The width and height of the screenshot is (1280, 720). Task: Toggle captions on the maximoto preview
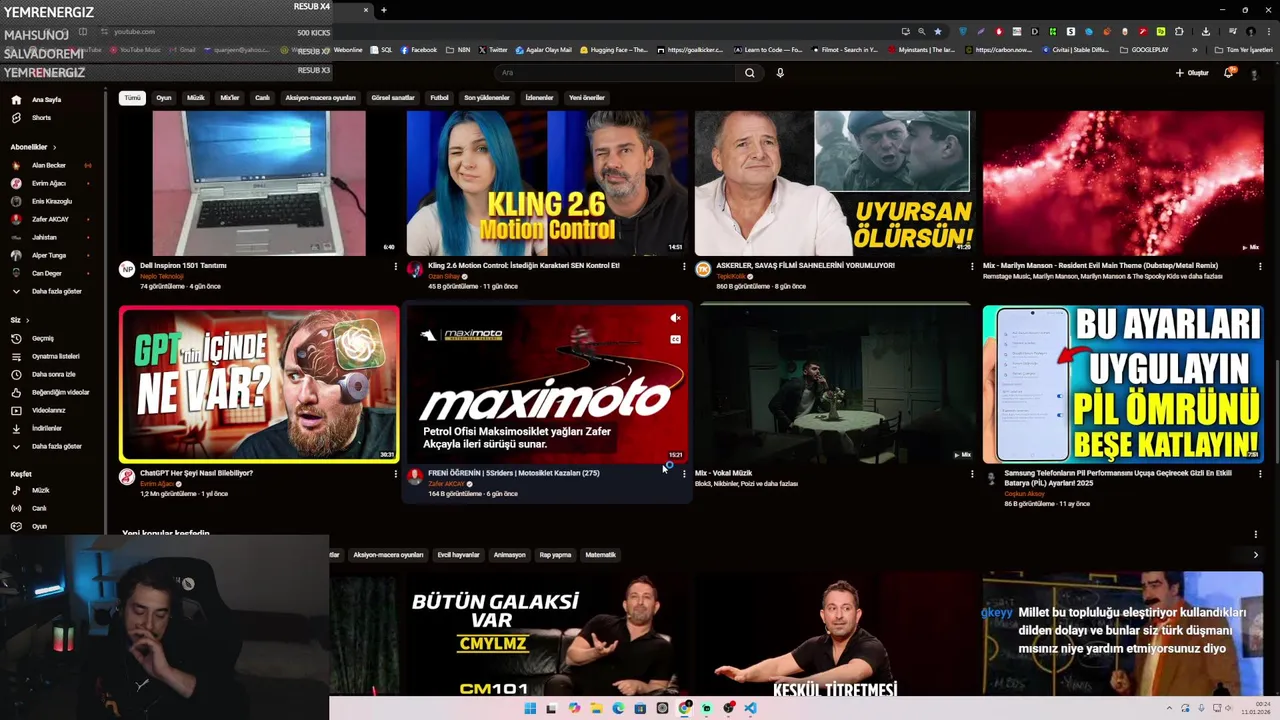click(x=675, y=339)
